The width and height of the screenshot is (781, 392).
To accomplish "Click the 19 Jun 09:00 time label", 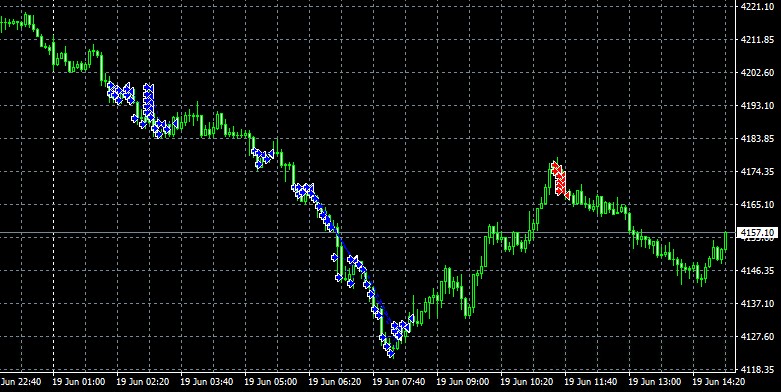I will pyautogui.click(x=464, y=382).
